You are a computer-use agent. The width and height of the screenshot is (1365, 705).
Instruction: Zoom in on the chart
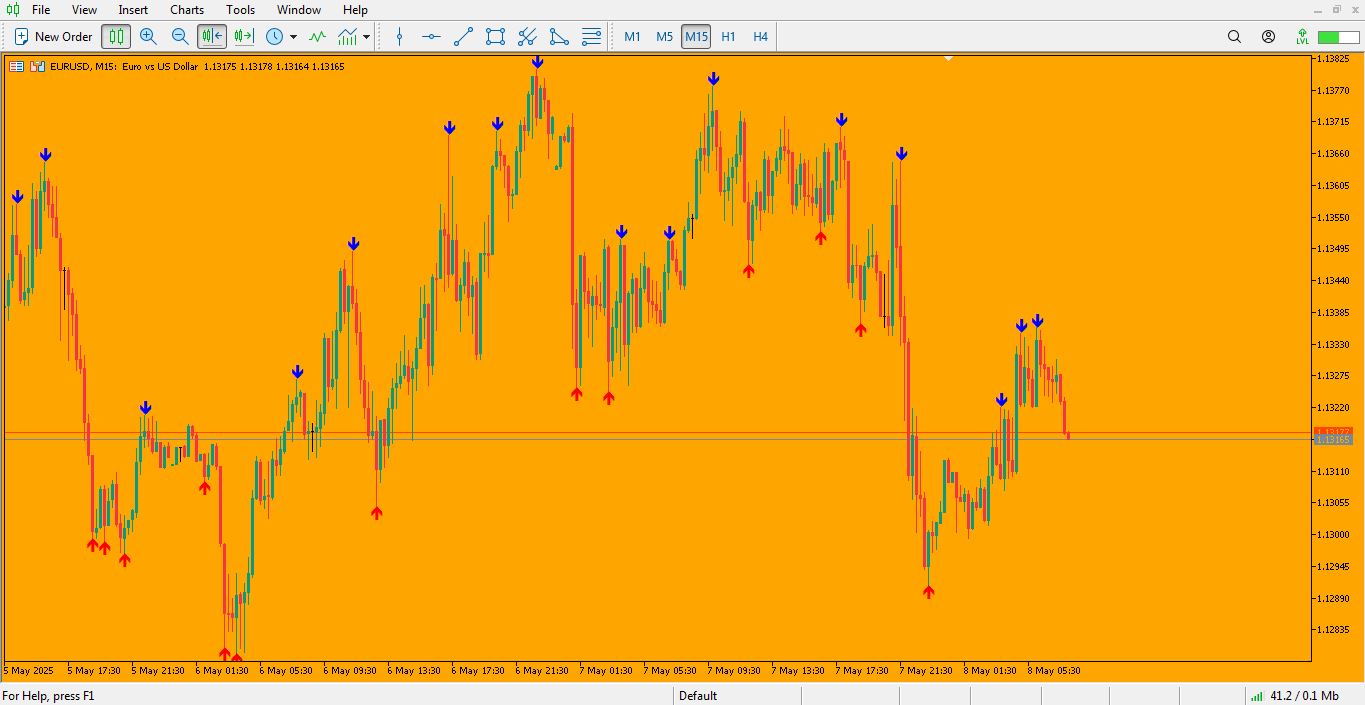coord(148,37)
